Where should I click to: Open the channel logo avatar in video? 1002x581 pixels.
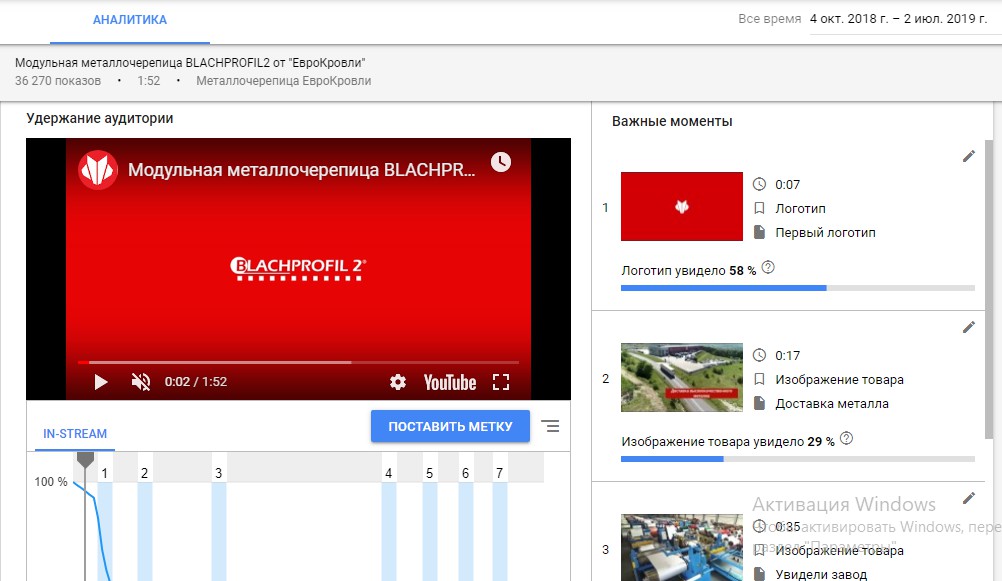pos(98,170)
